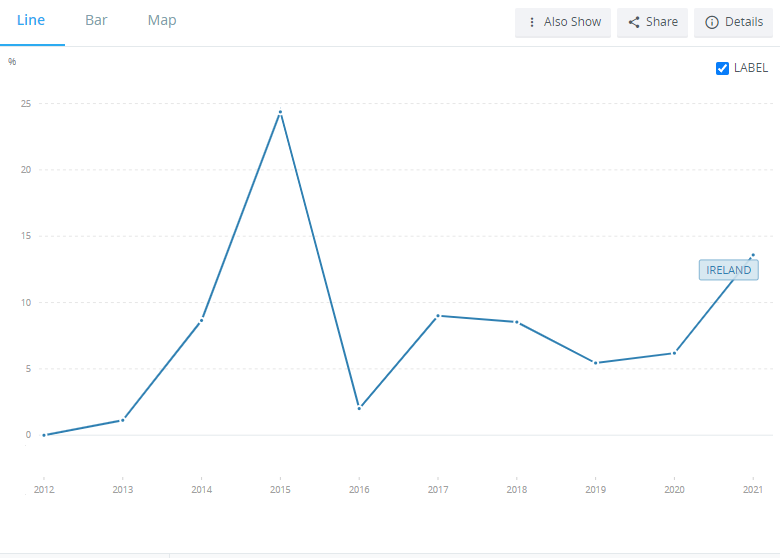Viewport: 780px width, 558px height.
Task: Select the 2018 data point
Action: click(516, 322)
